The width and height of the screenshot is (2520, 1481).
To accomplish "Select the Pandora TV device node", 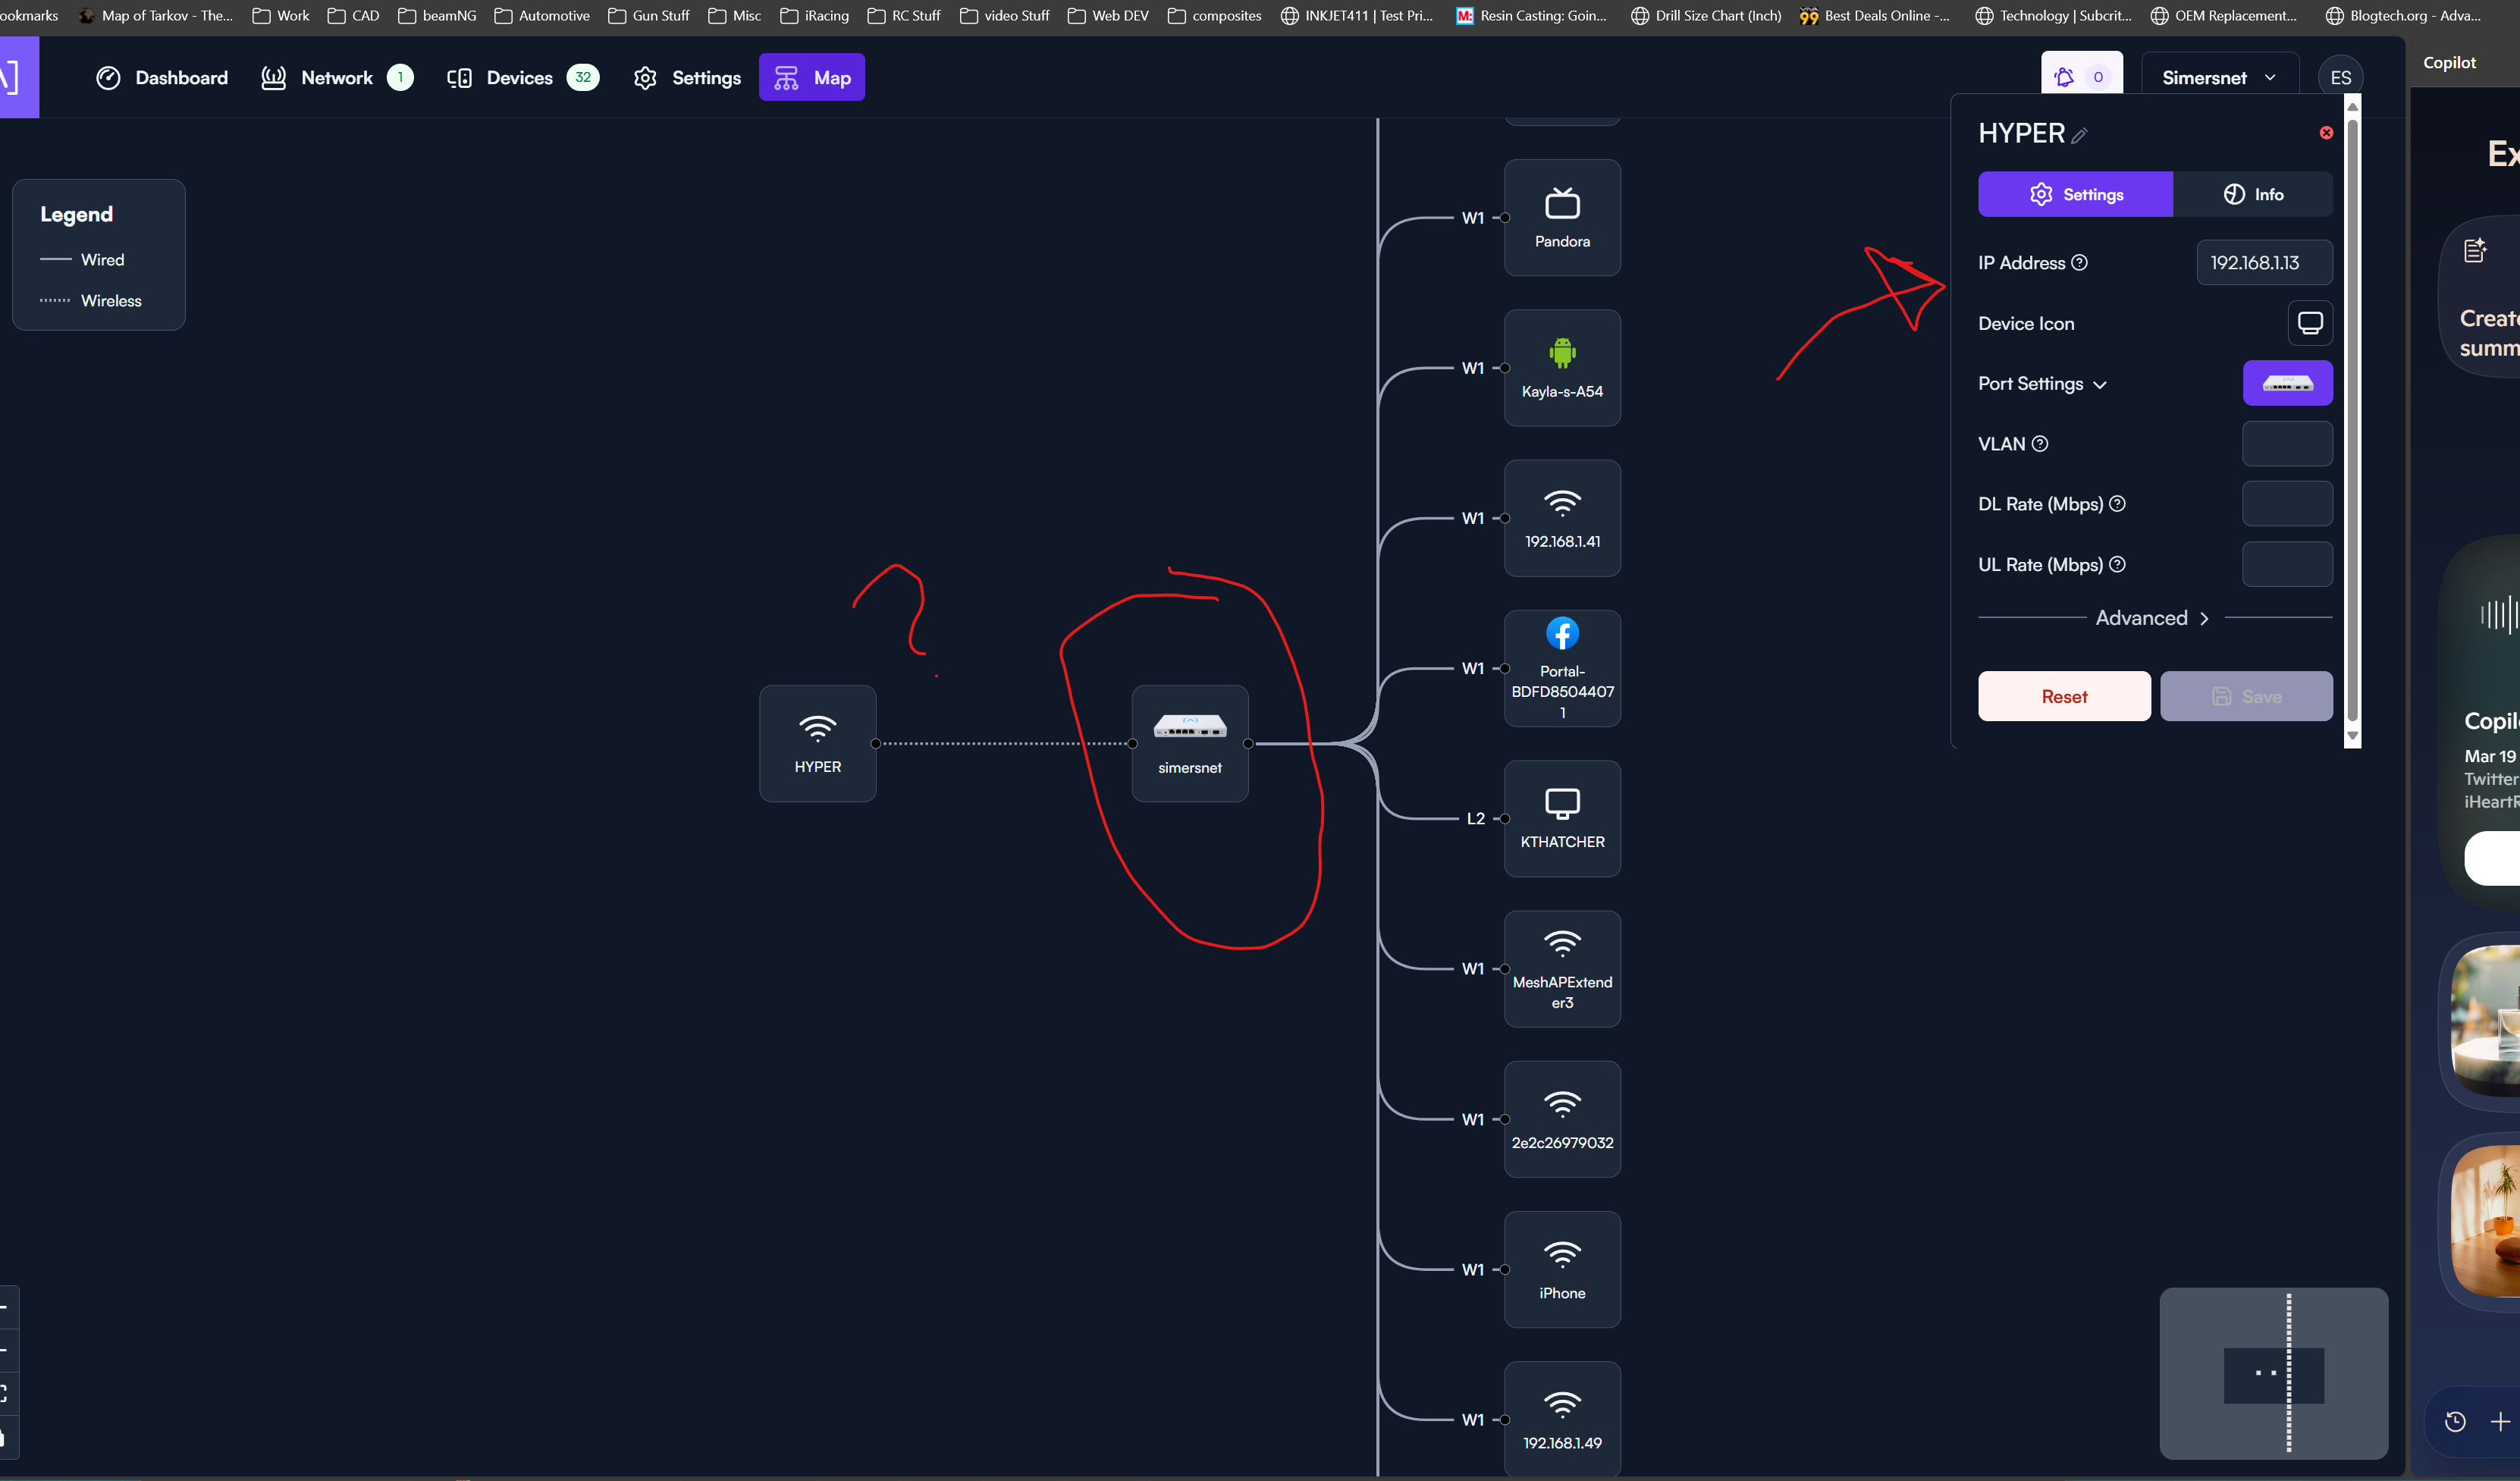I will 1562,218.
